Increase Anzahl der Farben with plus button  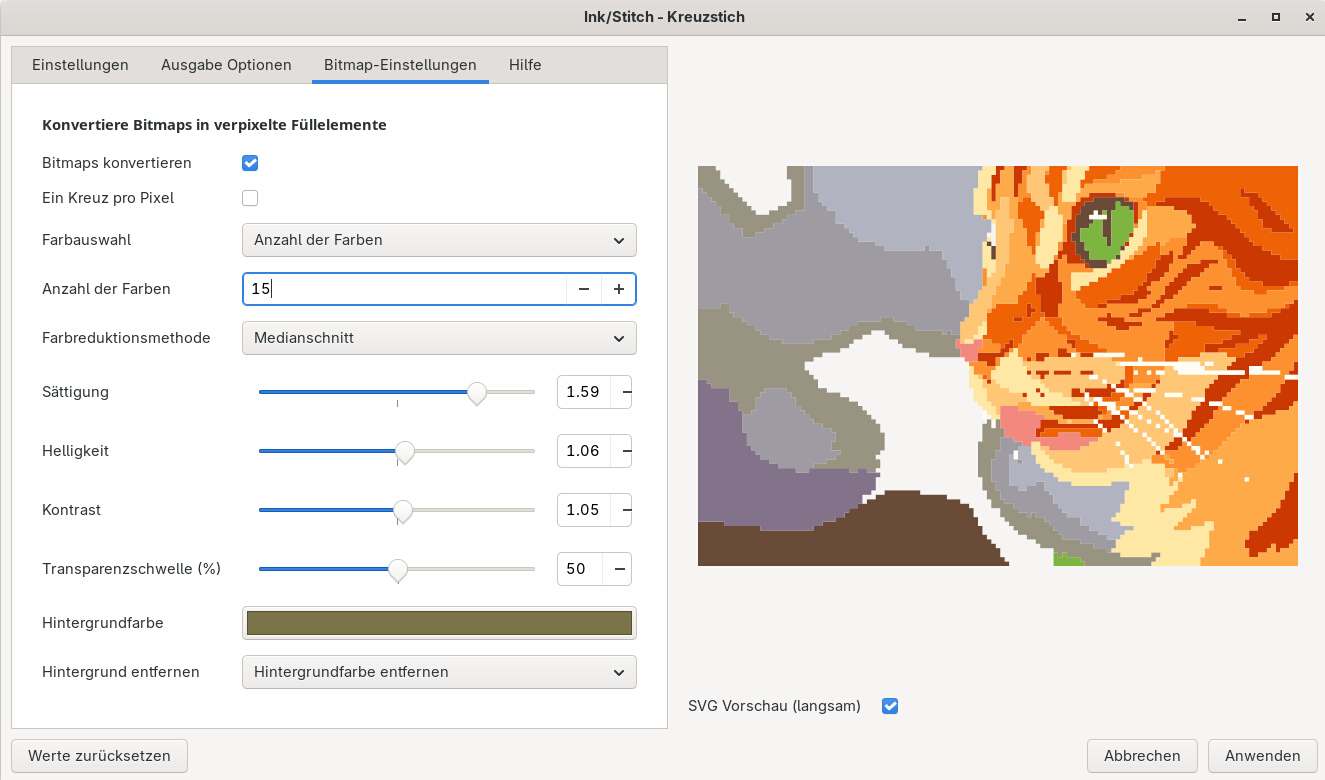click(619, 289)
